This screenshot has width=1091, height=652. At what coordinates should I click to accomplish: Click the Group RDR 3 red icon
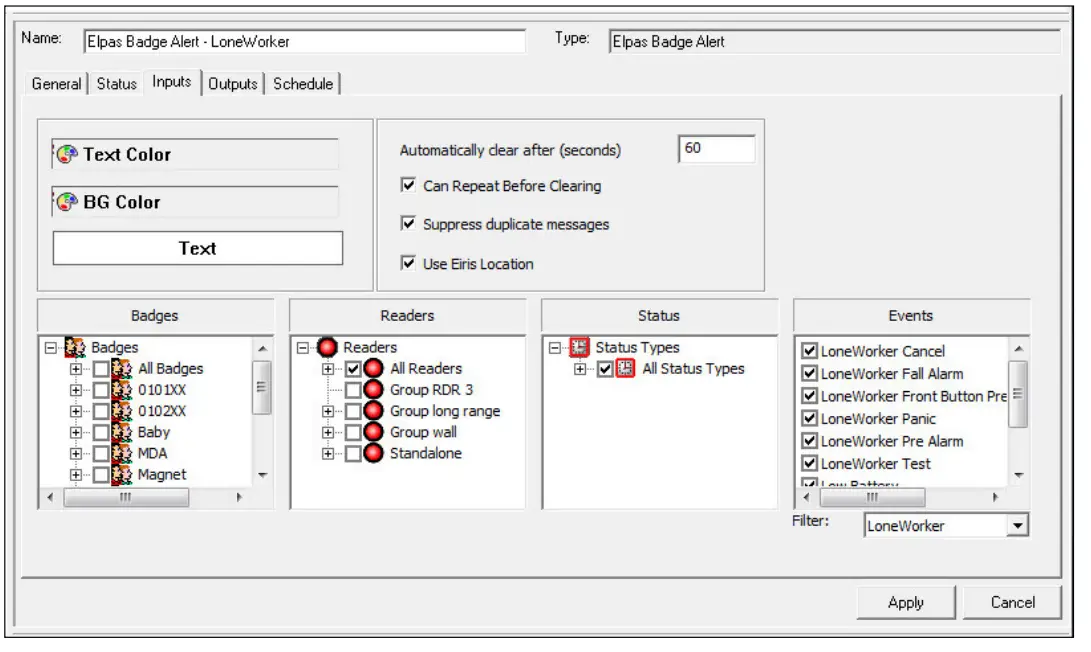[374, 390]
